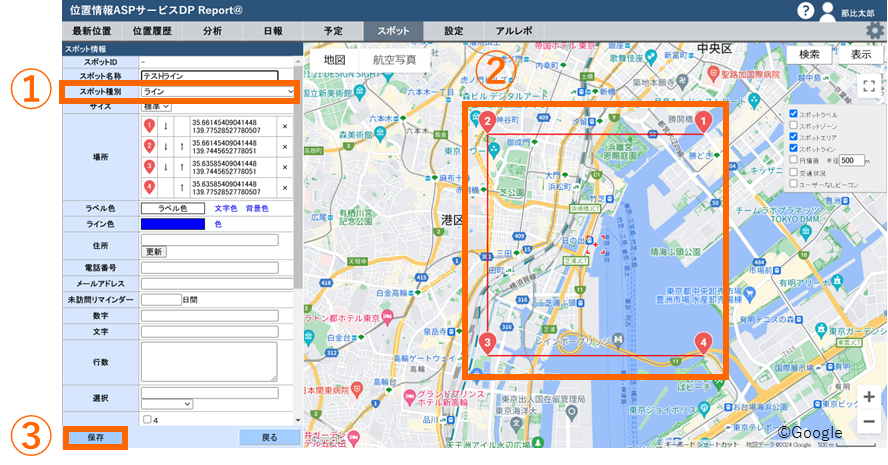Click the ラベル色 label color preview box
The height and width of the screenshot is (465, 888).
(173, 208)
